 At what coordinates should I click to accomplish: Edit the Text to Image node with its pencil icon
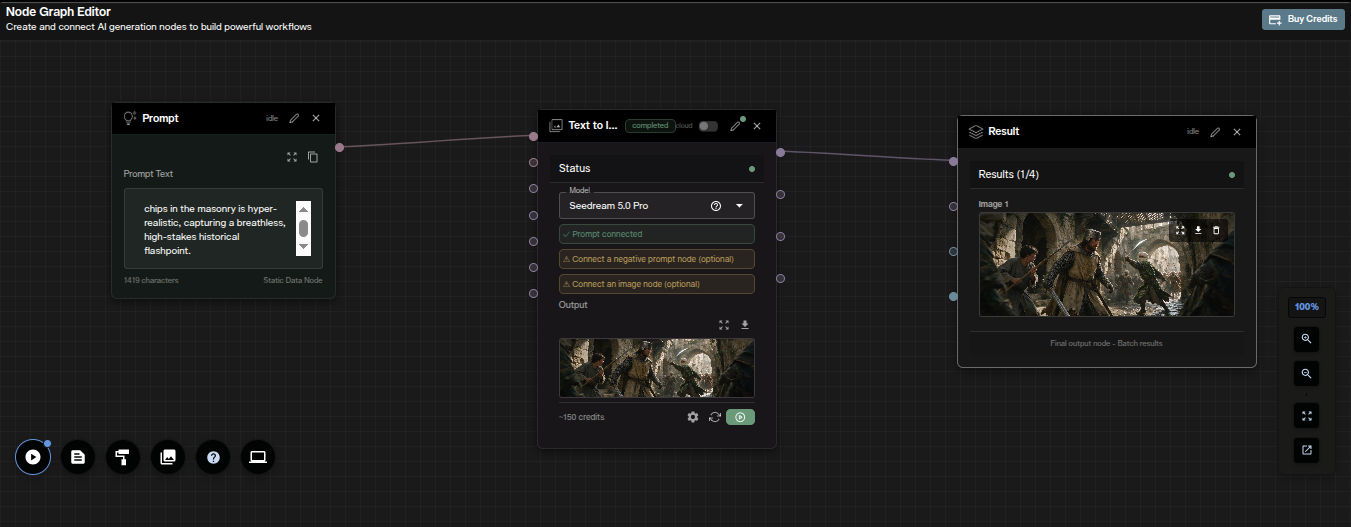pos(736,126)
